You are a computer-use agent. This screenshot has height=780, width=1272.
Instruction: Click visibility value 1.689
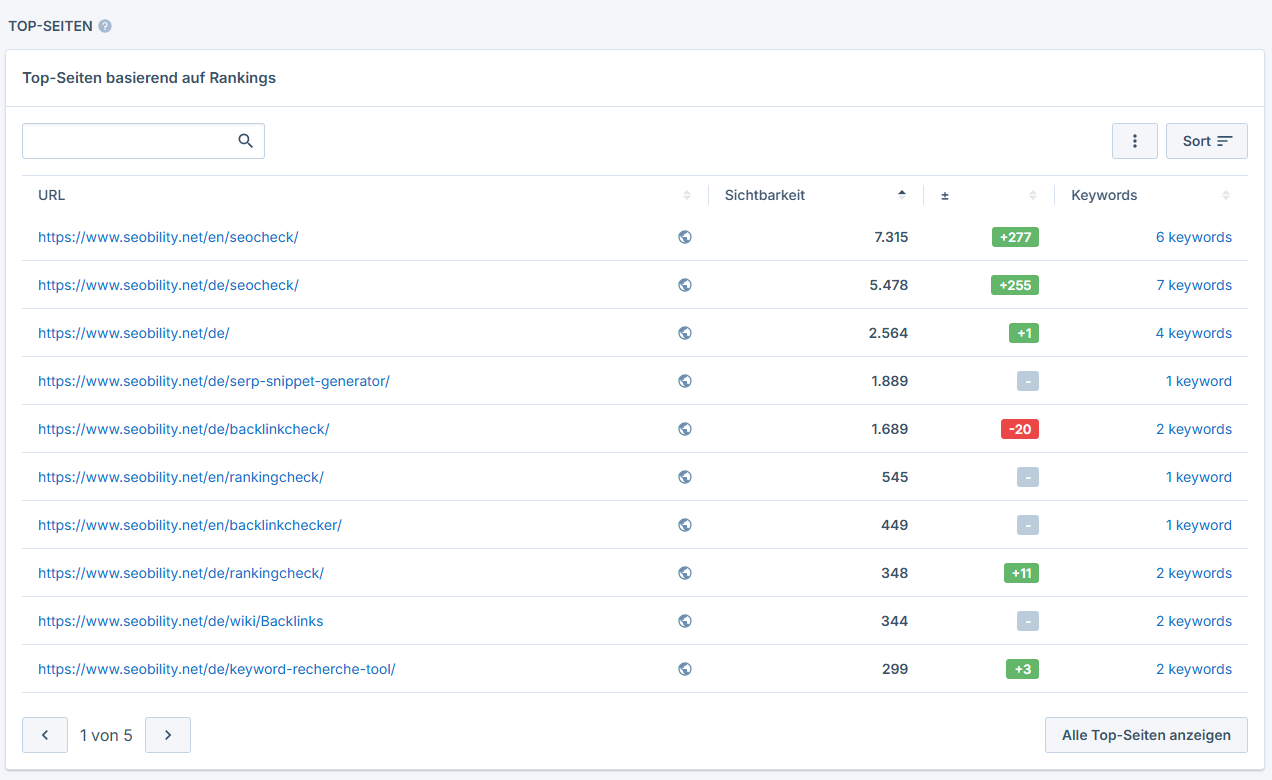[x=890, y=429]
